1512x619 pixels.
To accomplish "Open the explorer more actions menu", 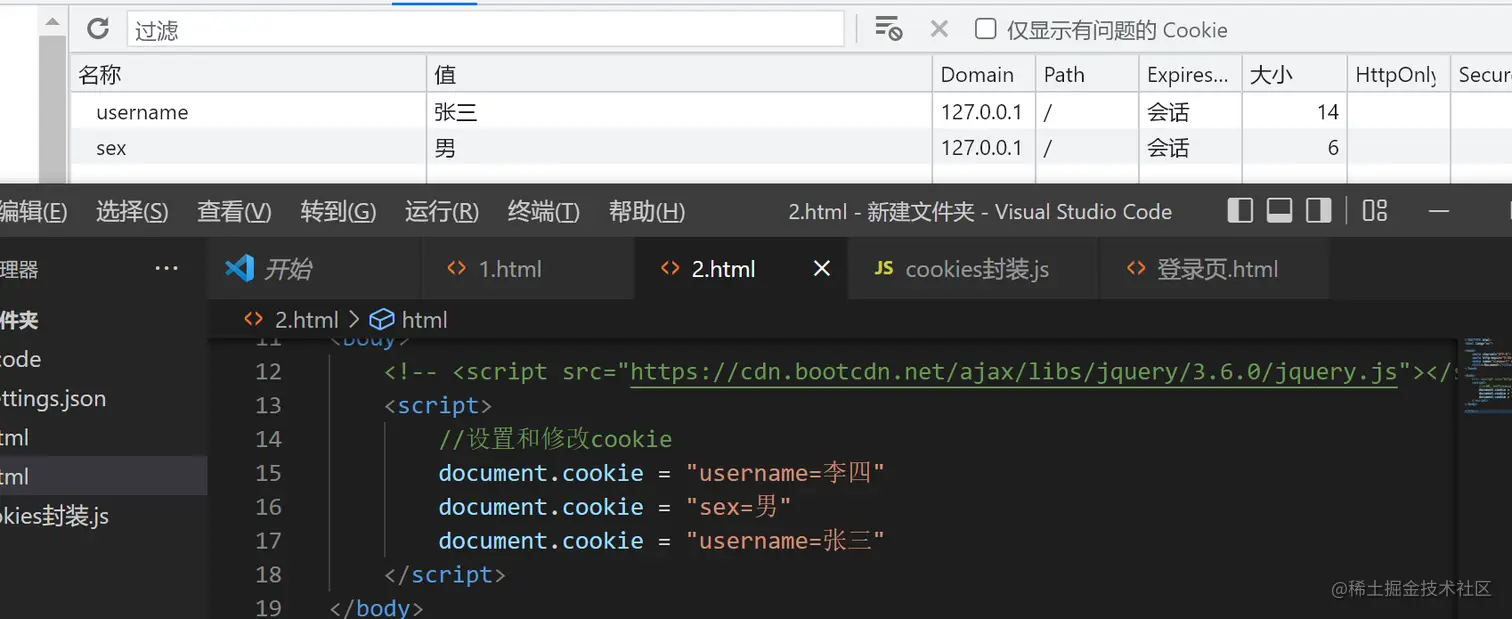I will [x=166, y=268].
